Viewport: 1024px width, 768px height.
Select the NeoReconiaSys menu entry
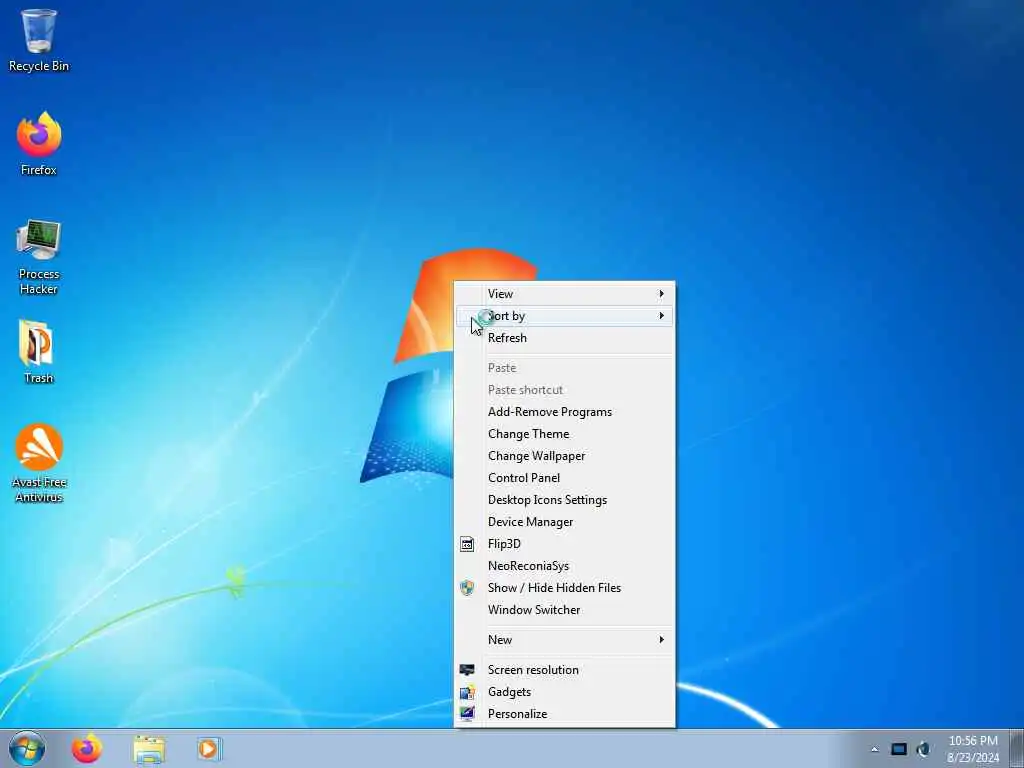click(565, 566)
